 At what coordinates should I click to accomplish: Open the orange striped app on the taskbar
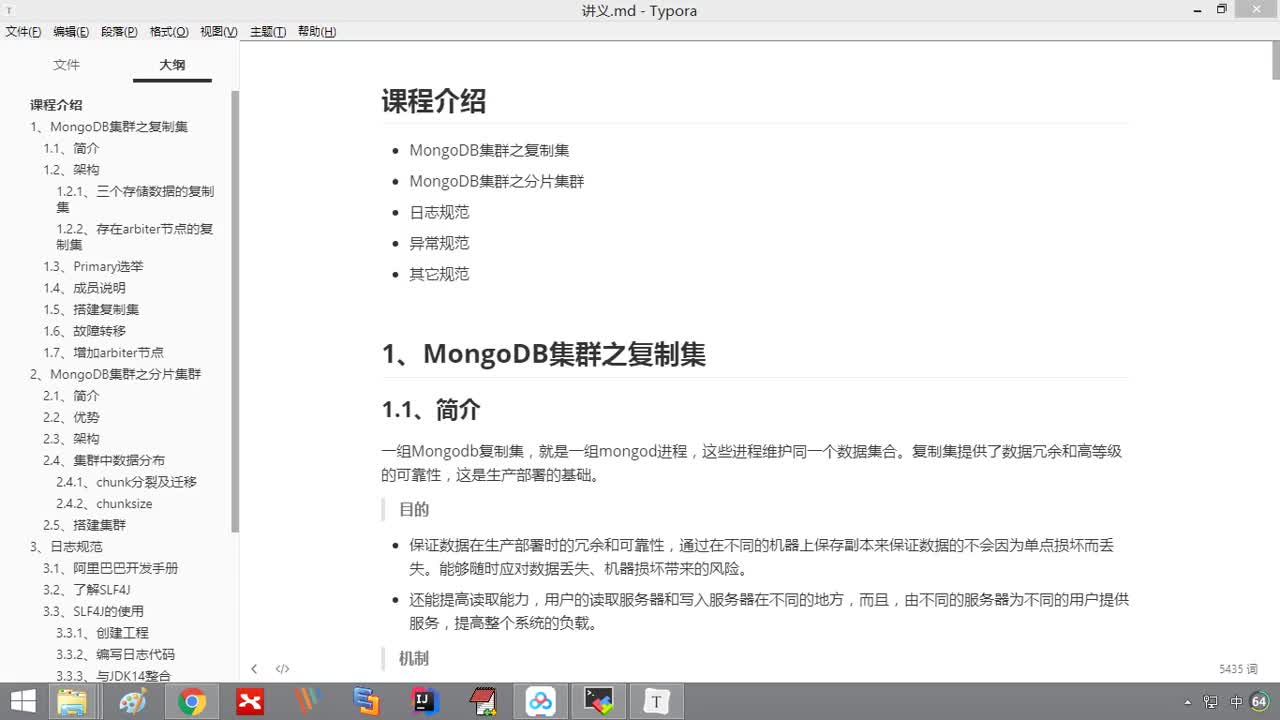pos(308,702)
